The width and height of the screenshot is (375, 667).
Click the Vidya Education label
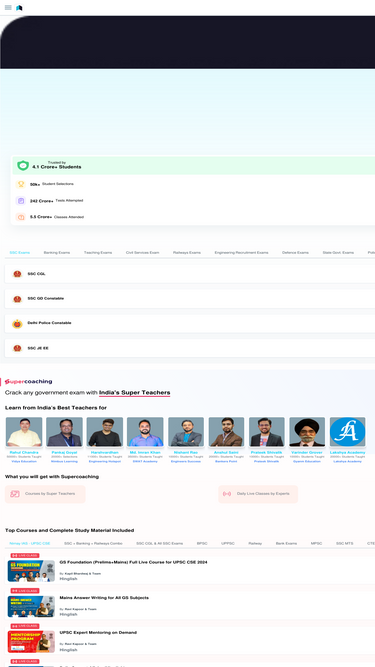click(24, 462)
